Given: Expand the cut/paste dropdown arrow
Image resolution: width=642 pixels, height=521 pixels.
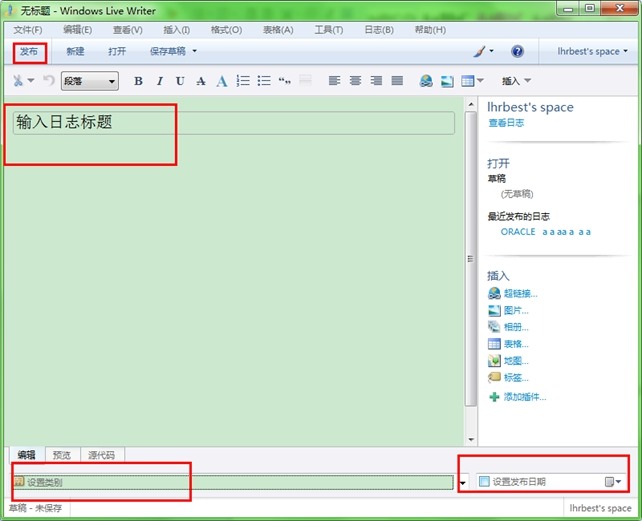Looking at the screenshot, I should coord(31,80).
